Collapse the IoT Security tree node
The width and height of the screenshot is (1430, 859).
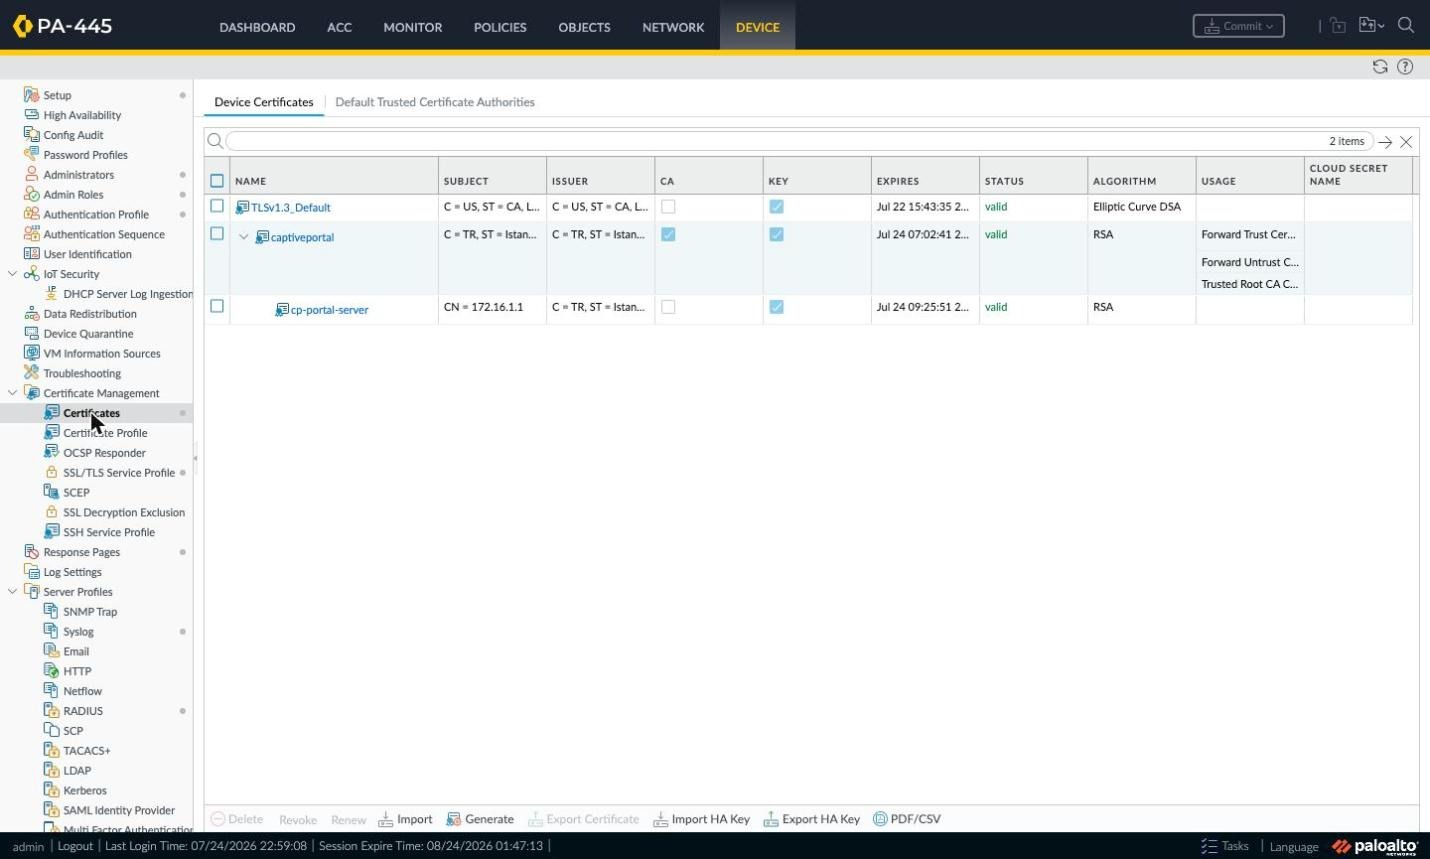[12, 273]
